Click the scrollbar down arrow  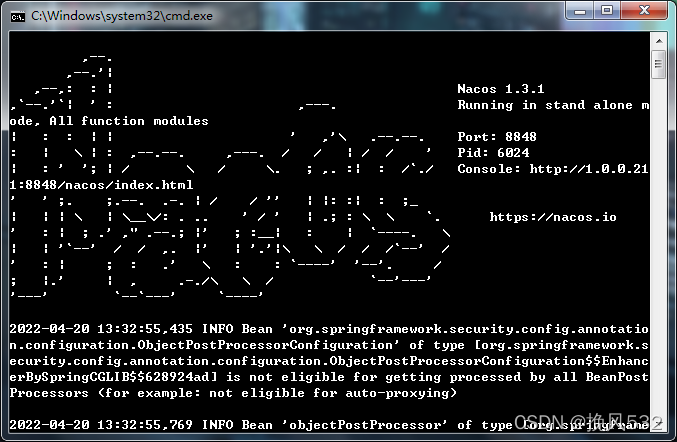(x=658, y=425)
